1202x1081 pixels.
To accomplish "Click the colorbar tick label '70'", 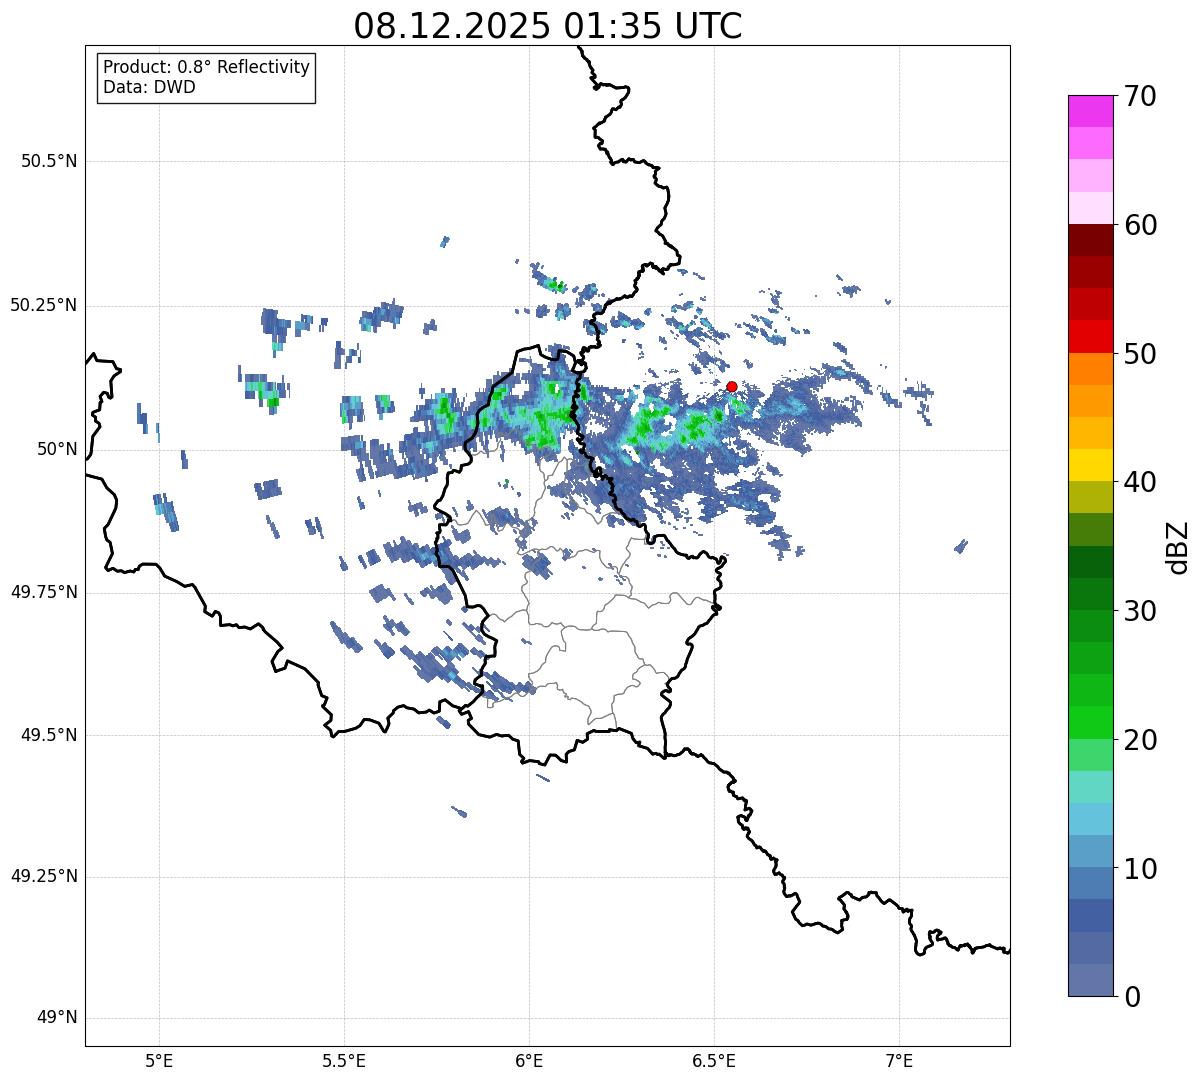I will click(x=1140, y=97).
